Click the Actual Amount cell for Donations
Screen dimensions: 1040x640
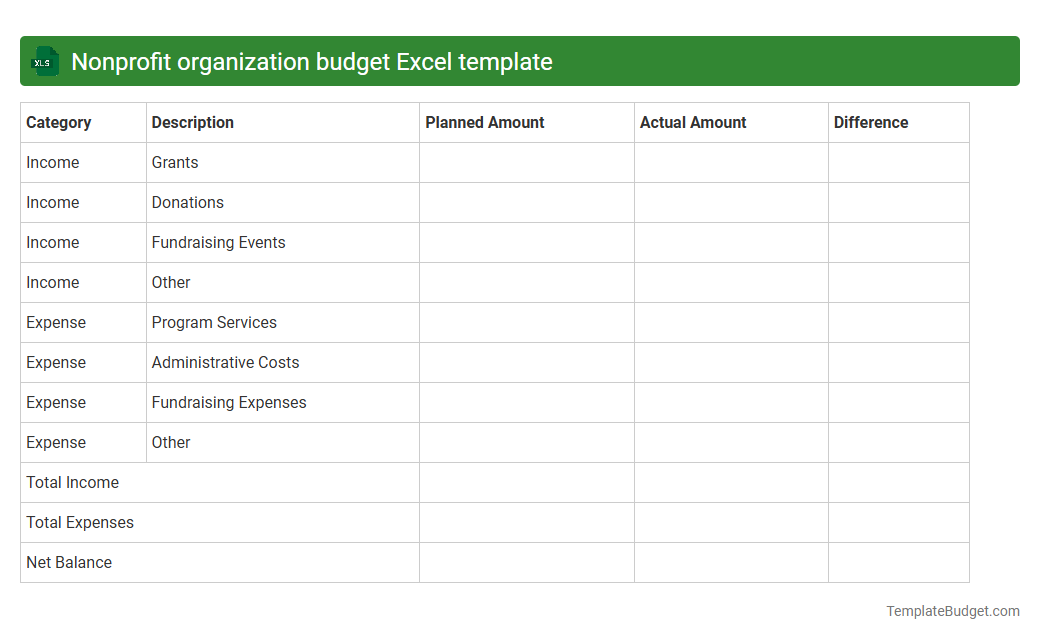730,202
